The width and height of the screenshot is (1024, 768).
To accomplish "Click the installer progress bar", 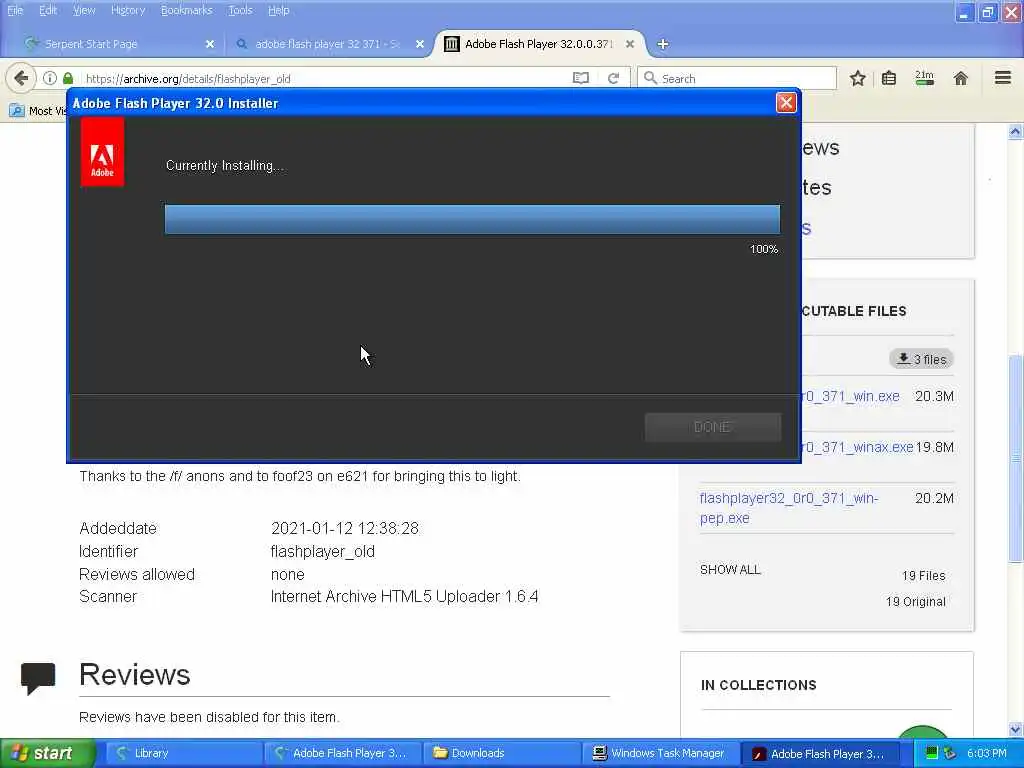I will coord(472,219).
